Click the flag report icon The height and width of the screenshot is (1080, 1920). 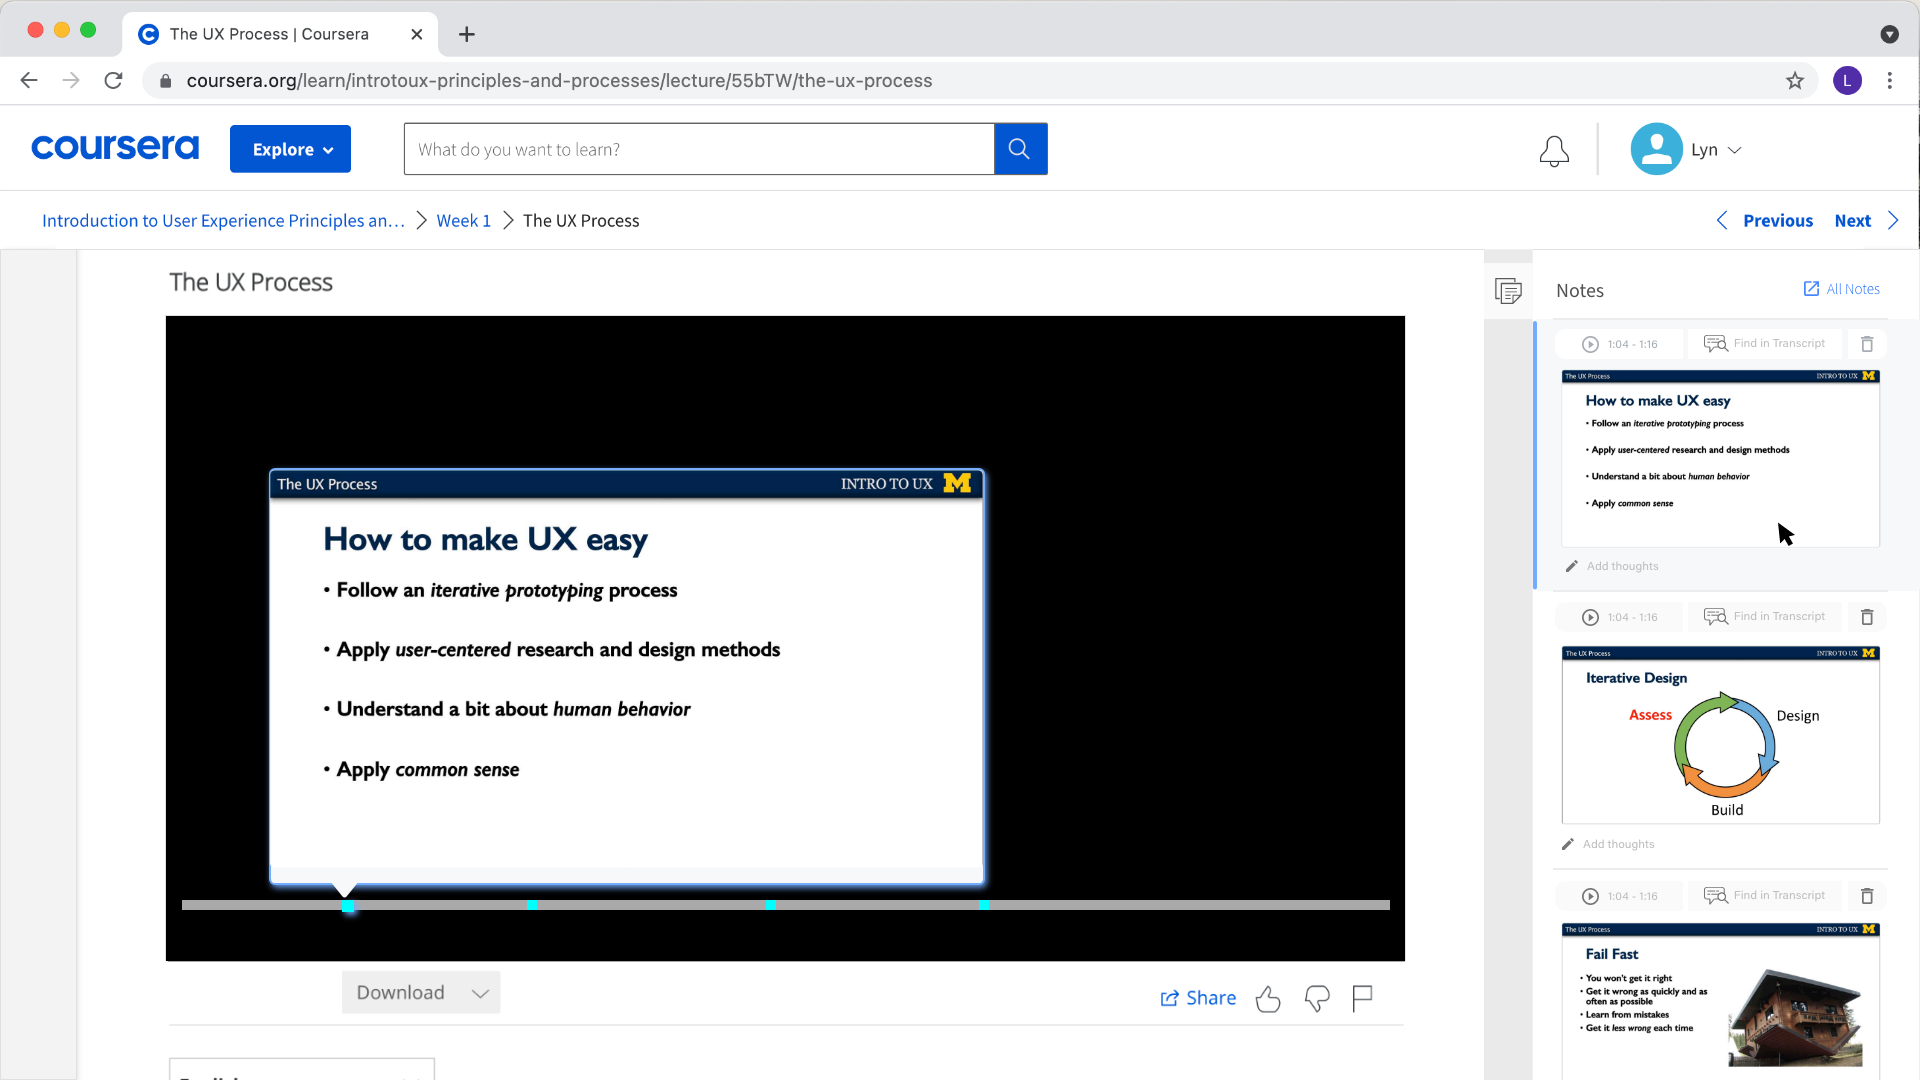tap(1362, 998)
